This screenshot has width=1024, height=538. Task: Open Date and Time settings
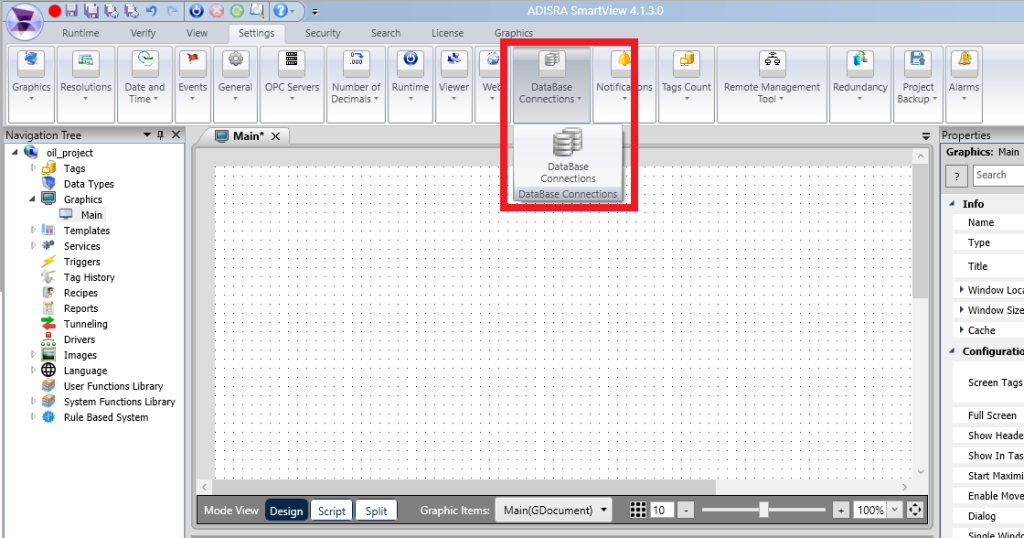click(145, 84)
